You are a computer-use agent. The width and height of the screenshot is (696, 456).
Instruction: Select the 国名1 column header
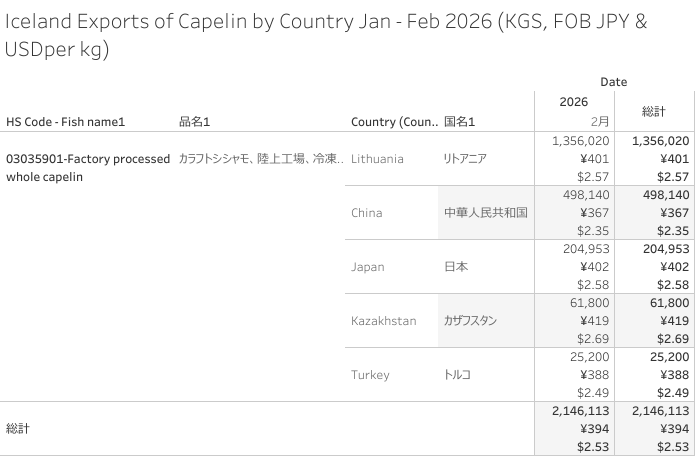459,122
